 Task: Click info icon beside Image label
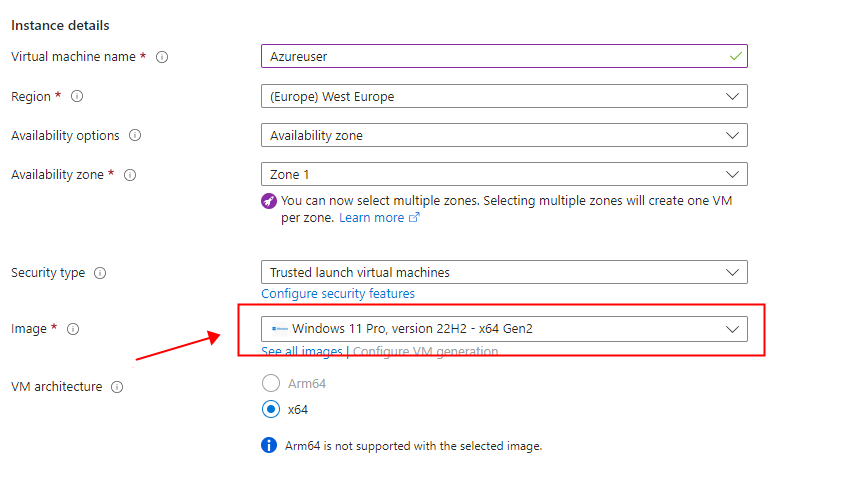pos(73,329)
